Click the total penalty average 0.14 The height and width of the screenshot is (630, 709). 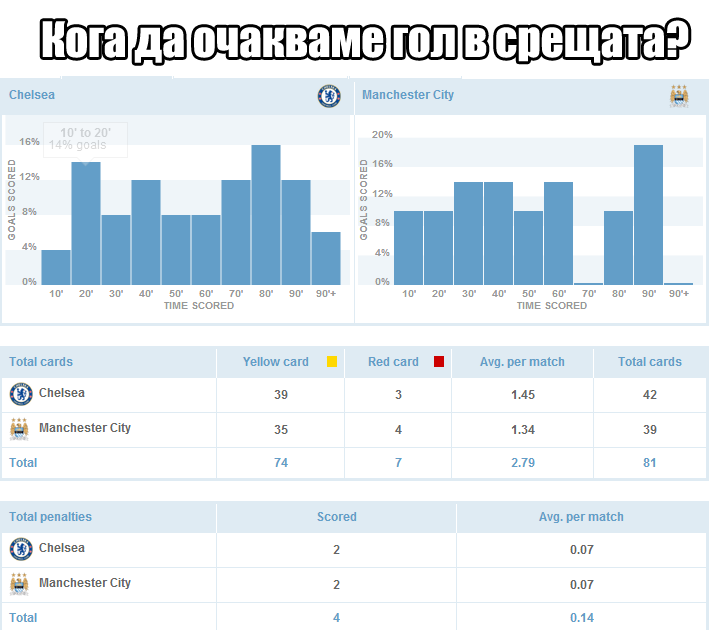[581, 617]
